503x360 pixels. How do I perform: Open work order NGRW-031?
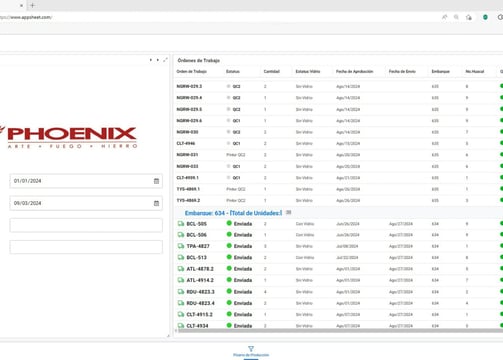[187, 155]
